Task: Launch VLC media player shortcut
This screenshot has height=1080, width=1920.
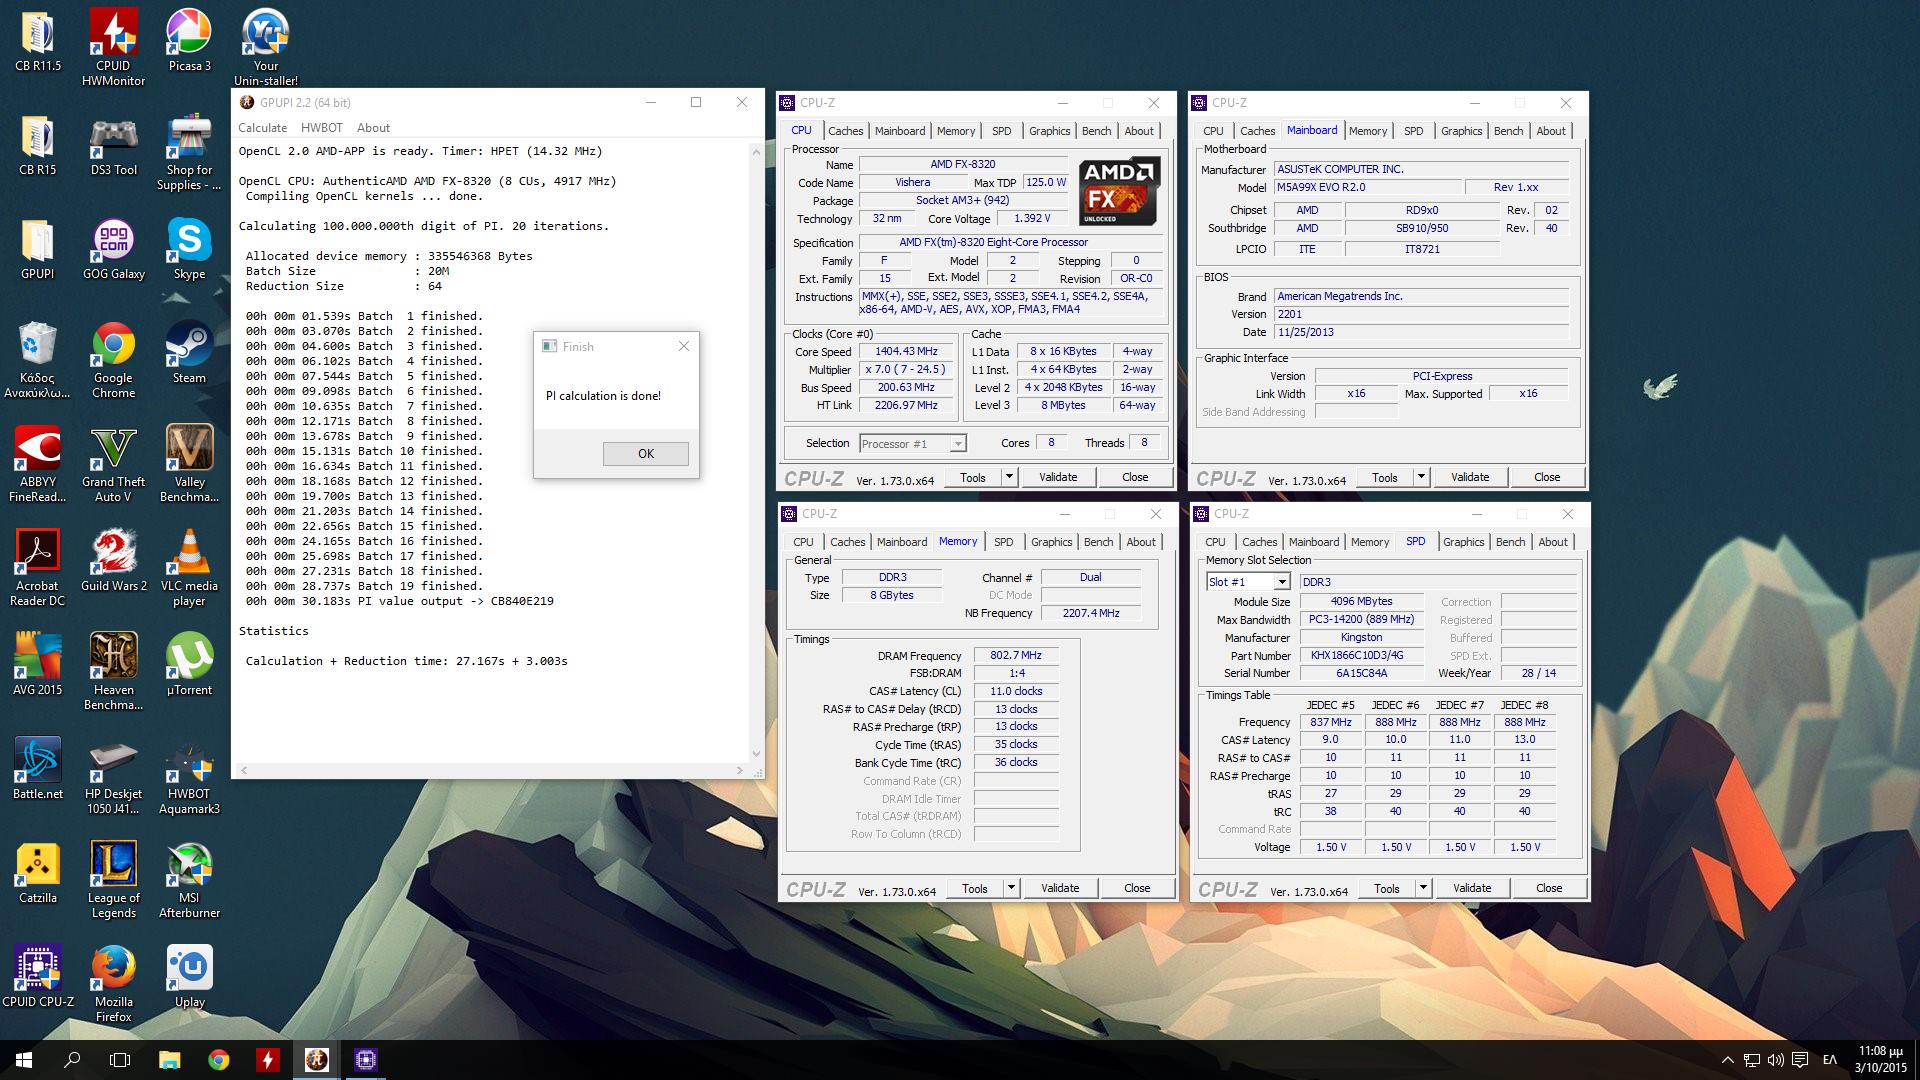Action: [x=189, y=568]
